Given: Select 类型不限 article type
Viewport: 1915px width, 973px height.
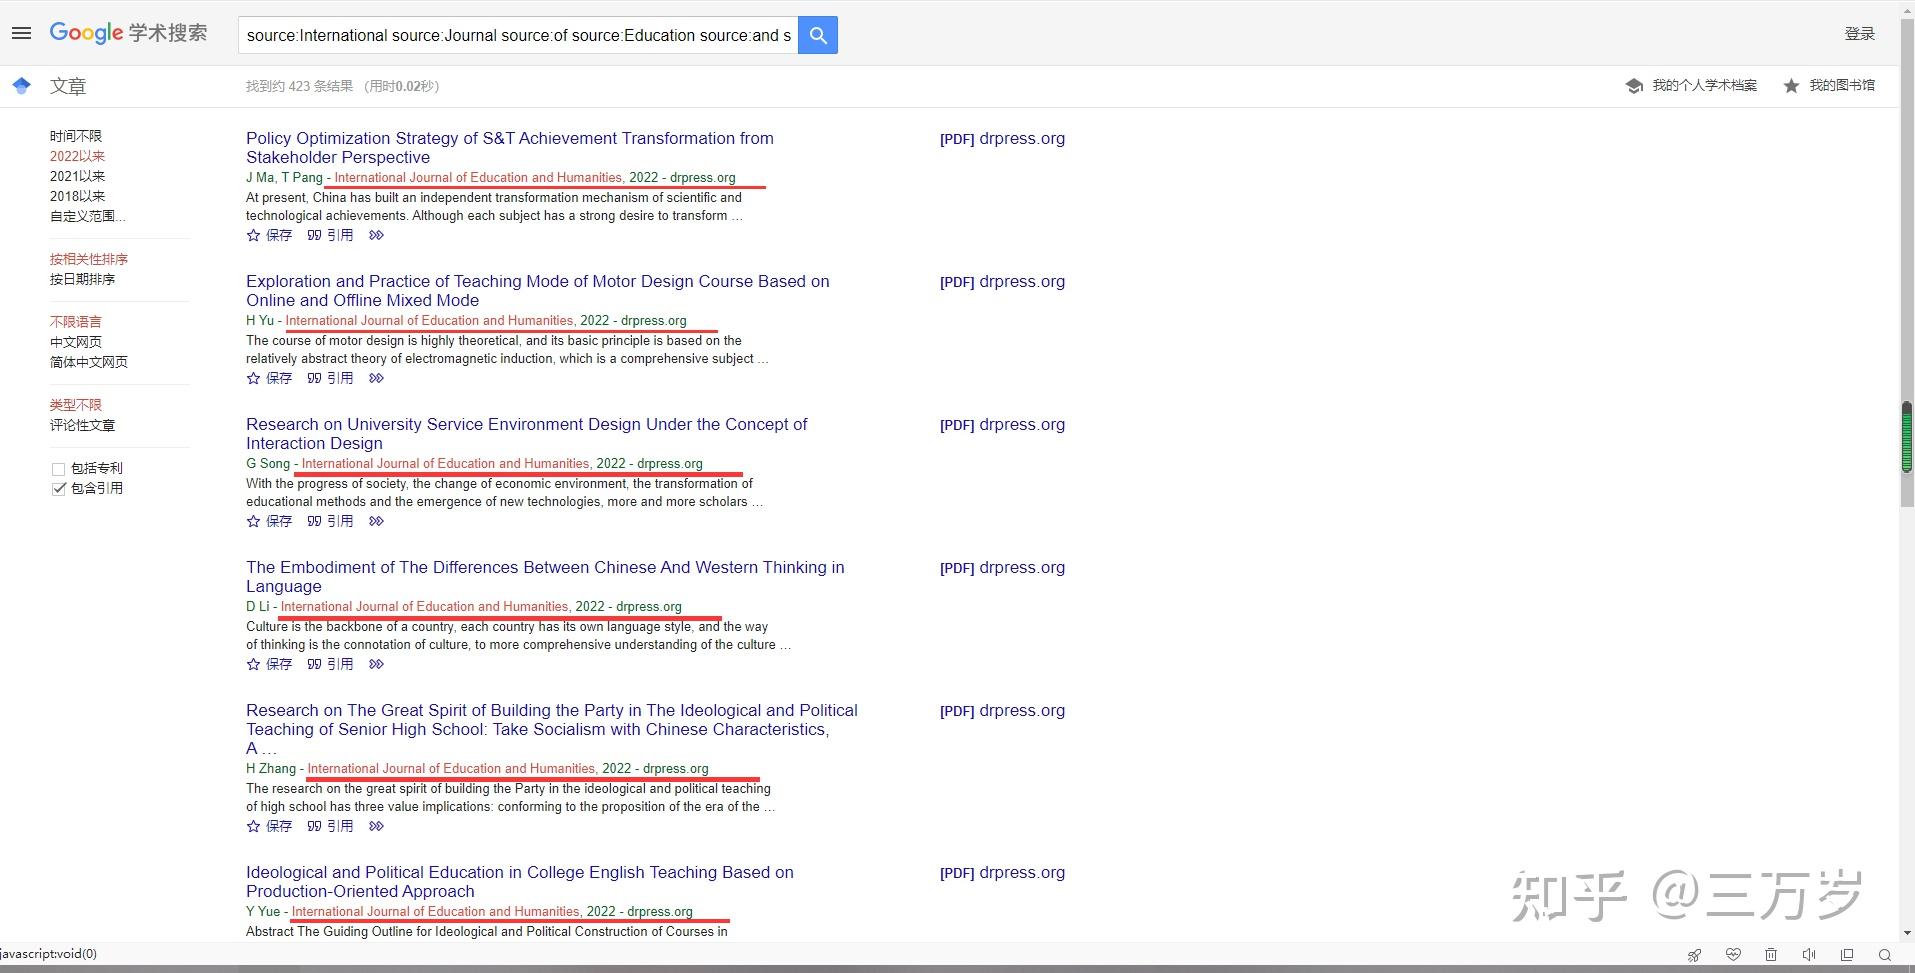Looking at the screenshot, I should pyautogui.click(x=76, y=405).
